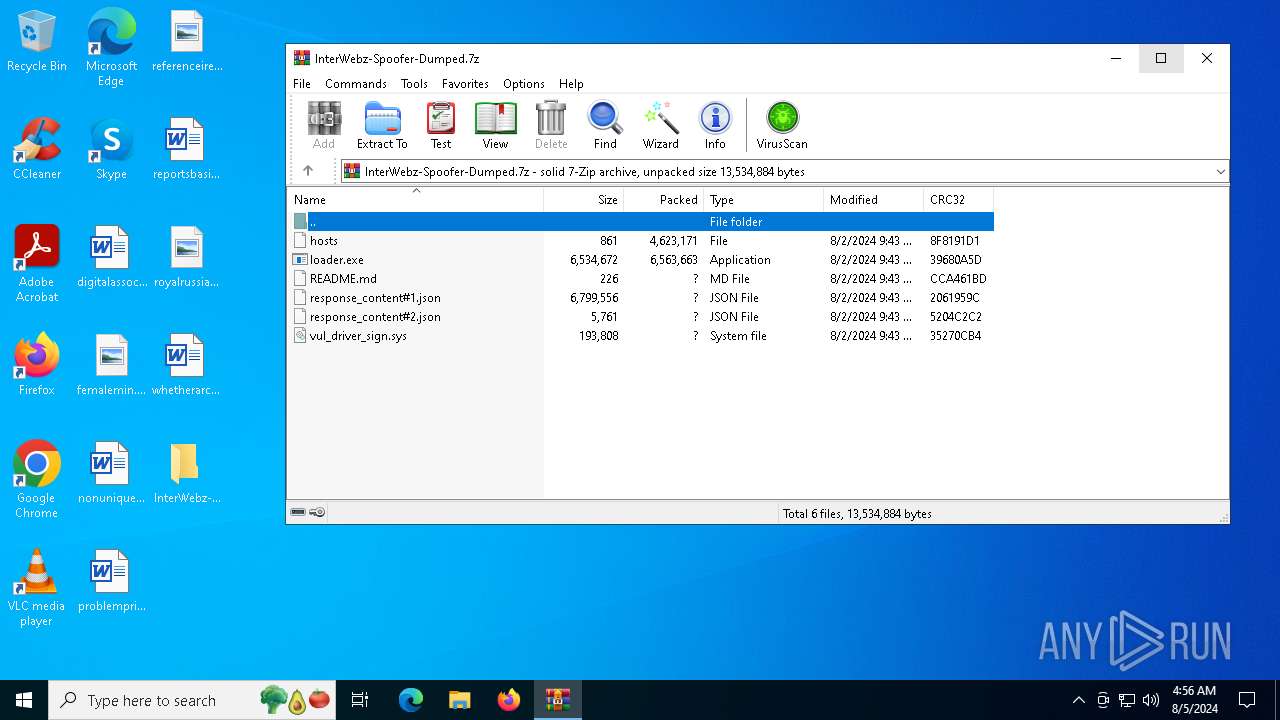Open problempri Word document on desktop
This screenshot has width=1280, height=720.
point(111,580)
